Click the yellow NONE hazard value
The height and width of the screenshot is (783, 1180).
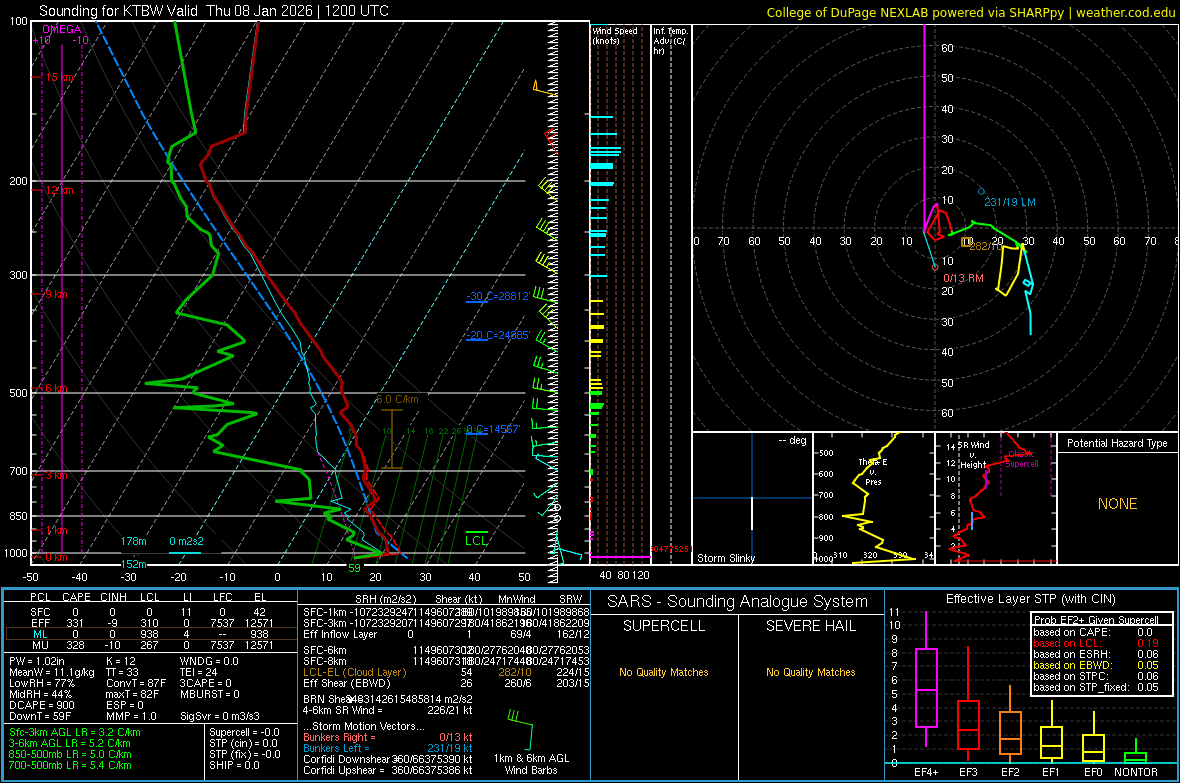[x=1118, y=504]
